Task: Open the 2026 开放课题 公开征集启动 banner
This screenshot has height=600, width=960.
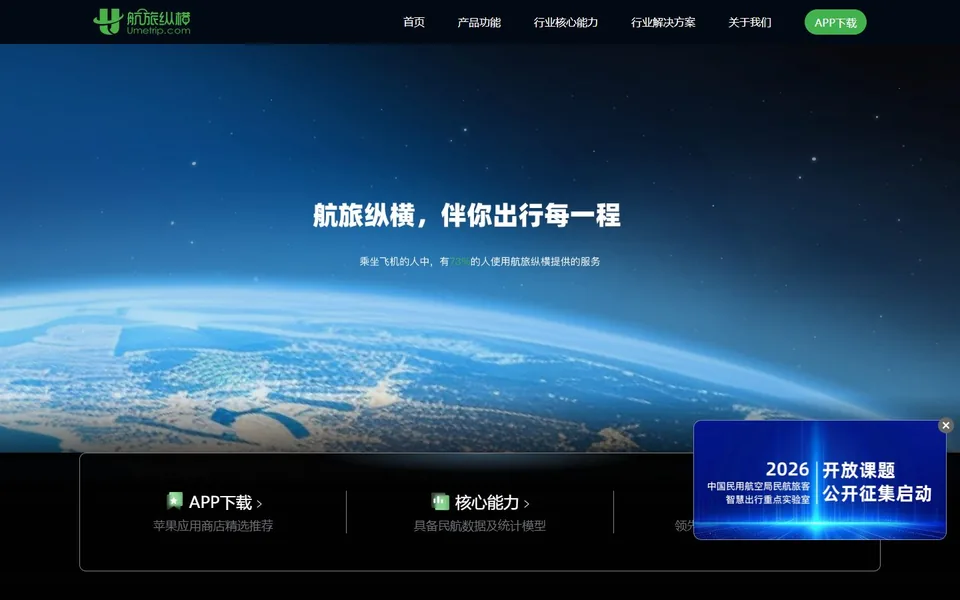Action: pyautogui.click(x=819, y=480)
